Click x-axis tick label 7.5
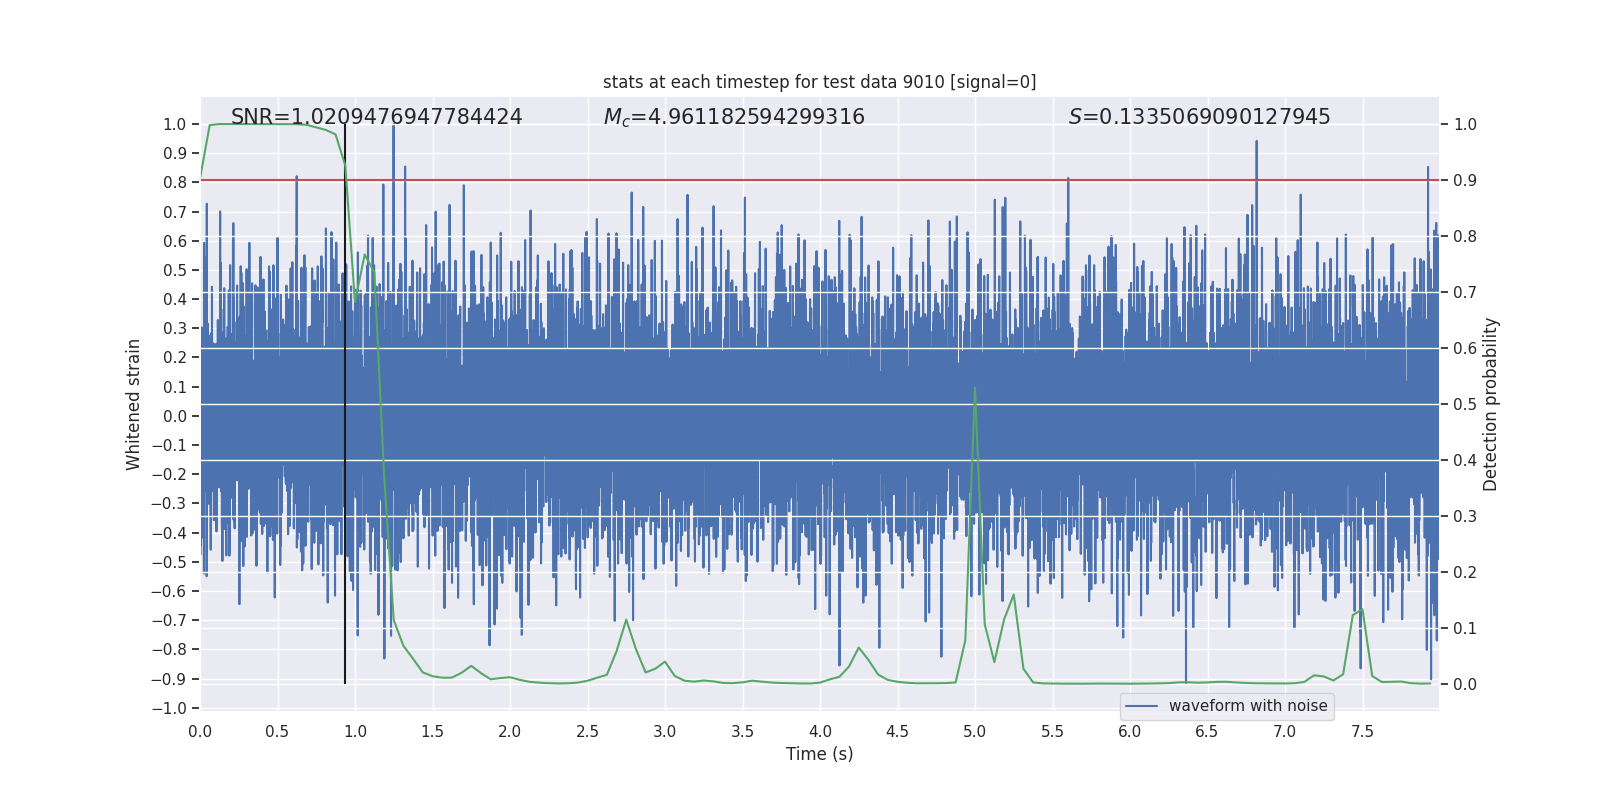The width and height of the screenshot is (1600, 800). [x=1362, y=731]
